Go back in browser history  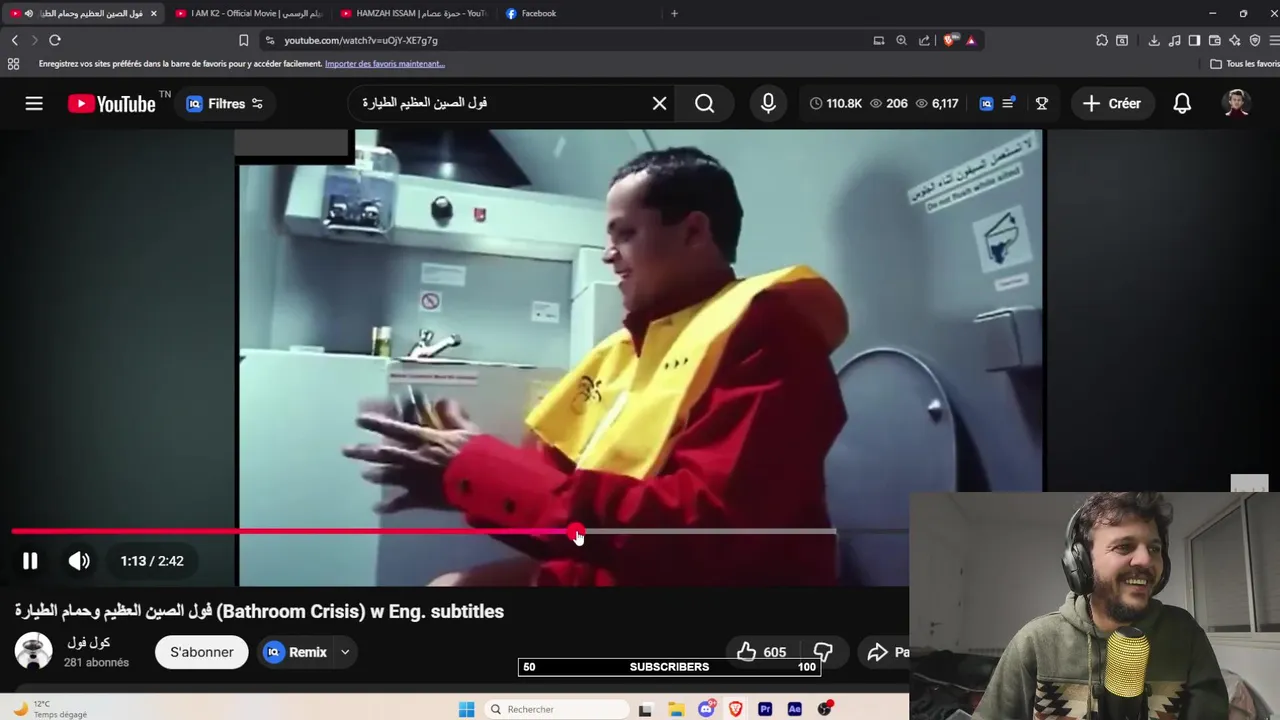14,40
